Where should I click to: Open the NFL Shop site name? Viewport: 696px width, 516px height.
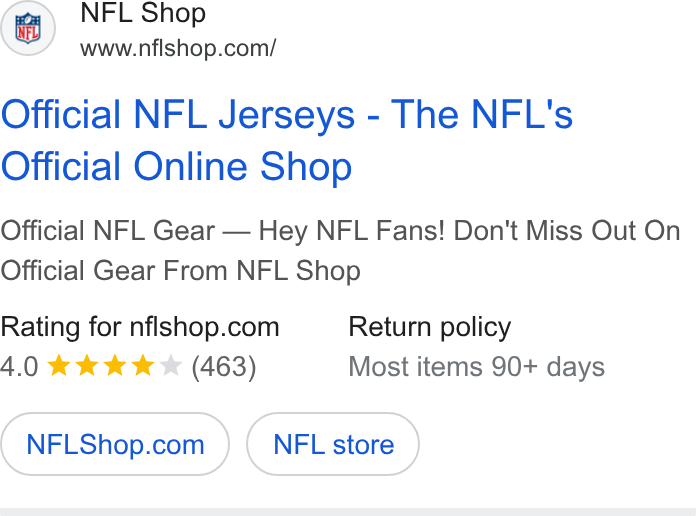click(143, 12)
